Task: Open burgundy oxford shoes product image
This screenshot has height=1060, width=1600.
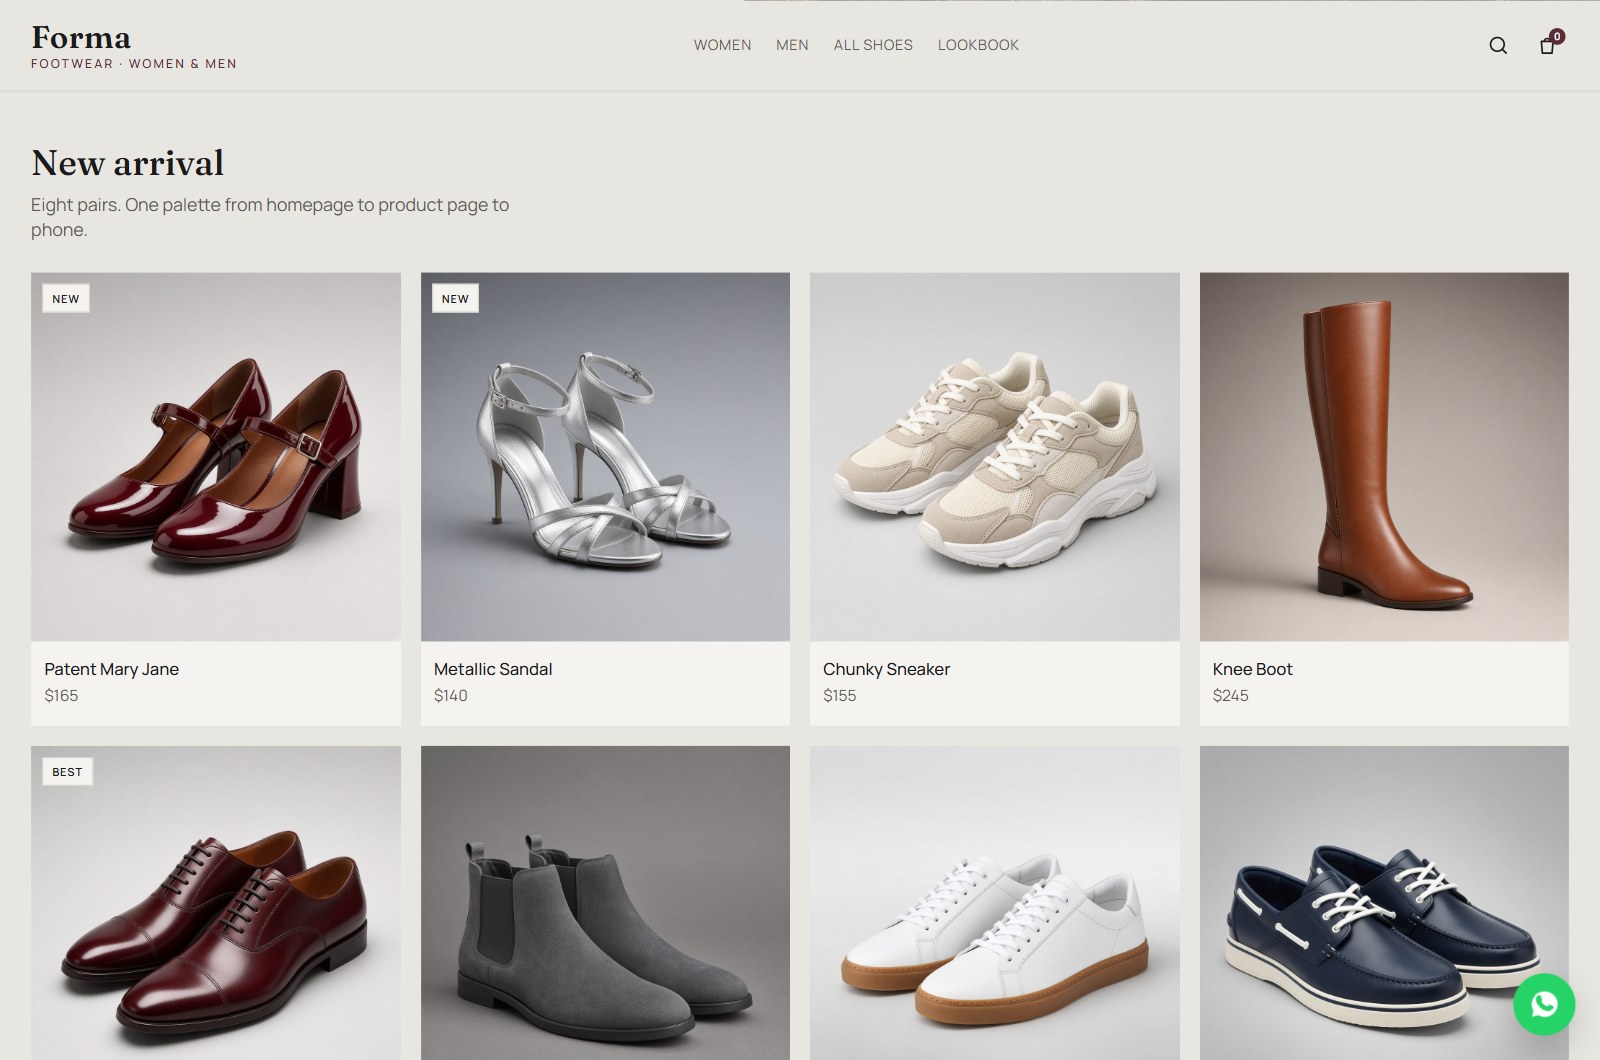Action: [216, 903]
